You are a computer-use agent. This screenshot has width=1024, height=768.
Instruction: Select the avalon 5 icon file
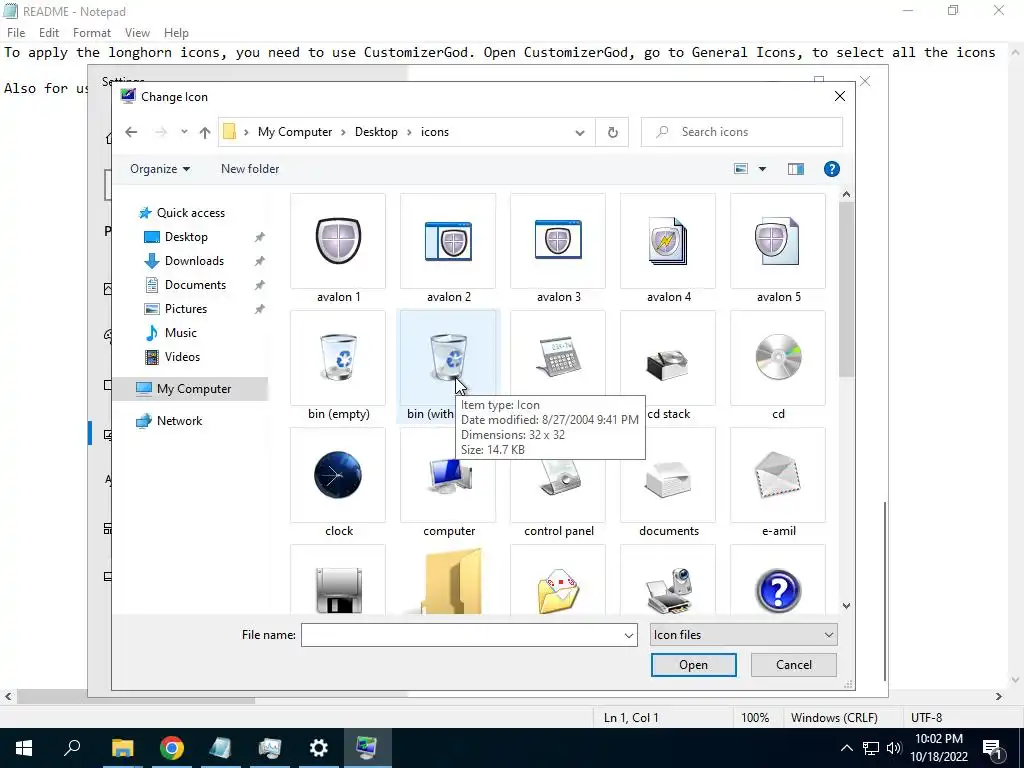pos(778,248)
